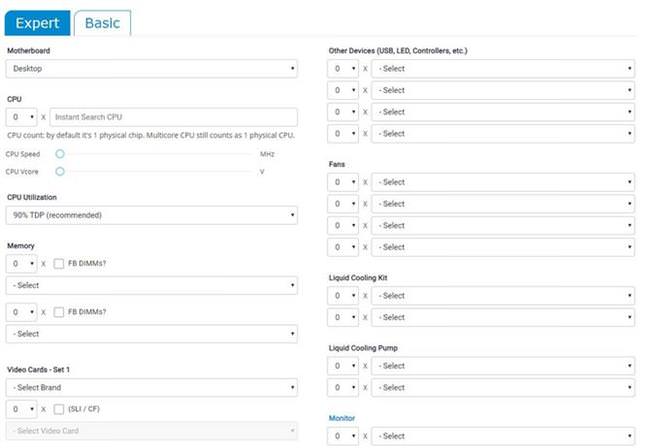The height and width of the screenshot is (448, 650).
Task: Open the Select Brand video card dropdown
Action: (x=151, y=388)
